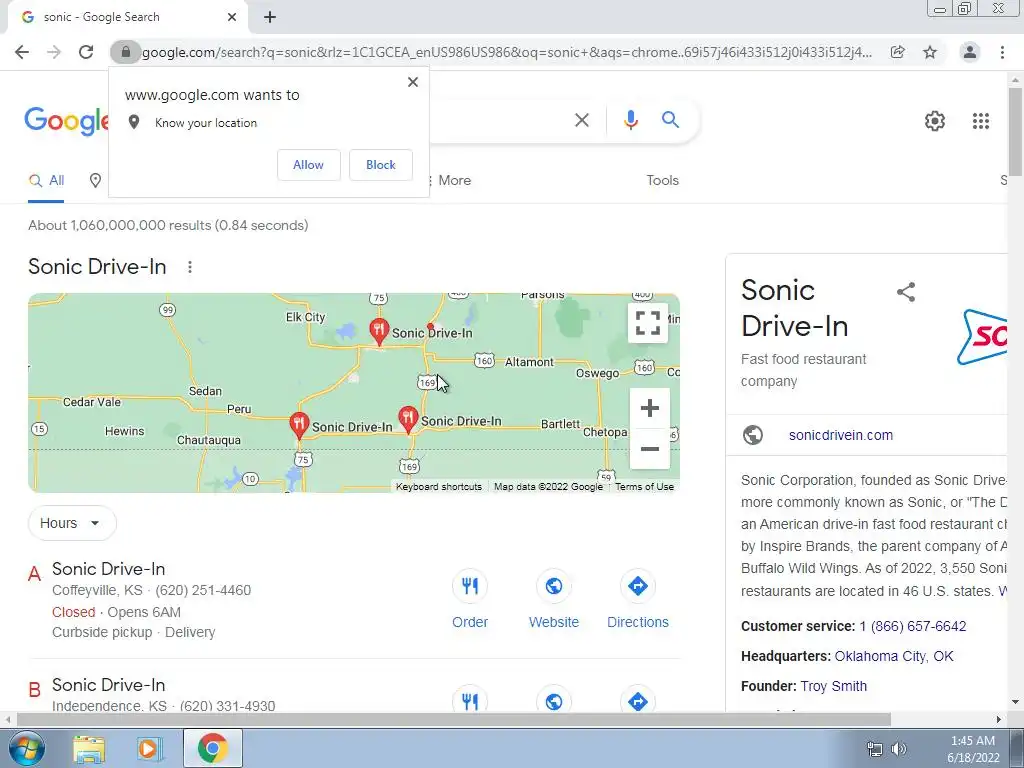Clear the search box text
Image resolution: width=1024 pixels, height=768 pixels.
coord(581,120)
